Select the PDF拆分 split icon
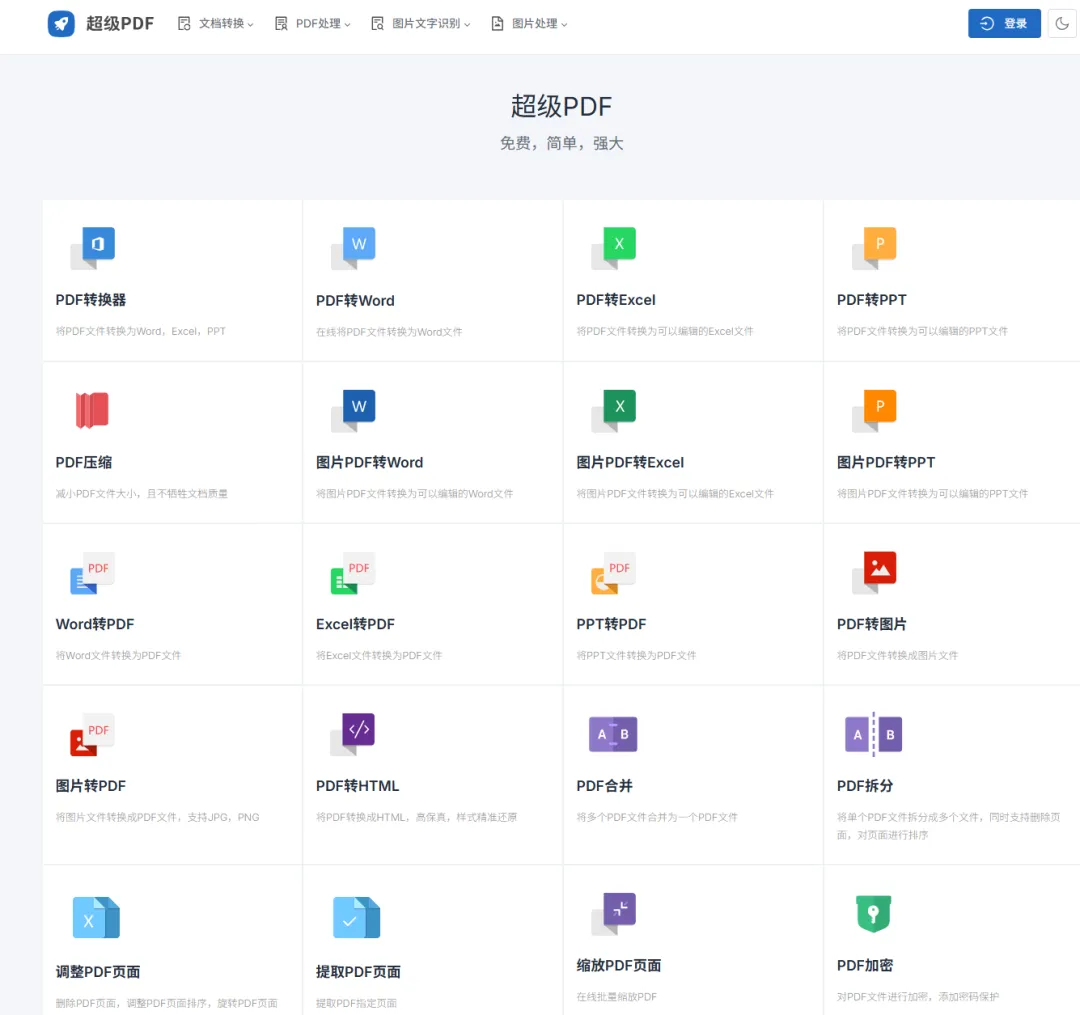The width and height of the screenshot is (1080, 1015). (873, 734)
